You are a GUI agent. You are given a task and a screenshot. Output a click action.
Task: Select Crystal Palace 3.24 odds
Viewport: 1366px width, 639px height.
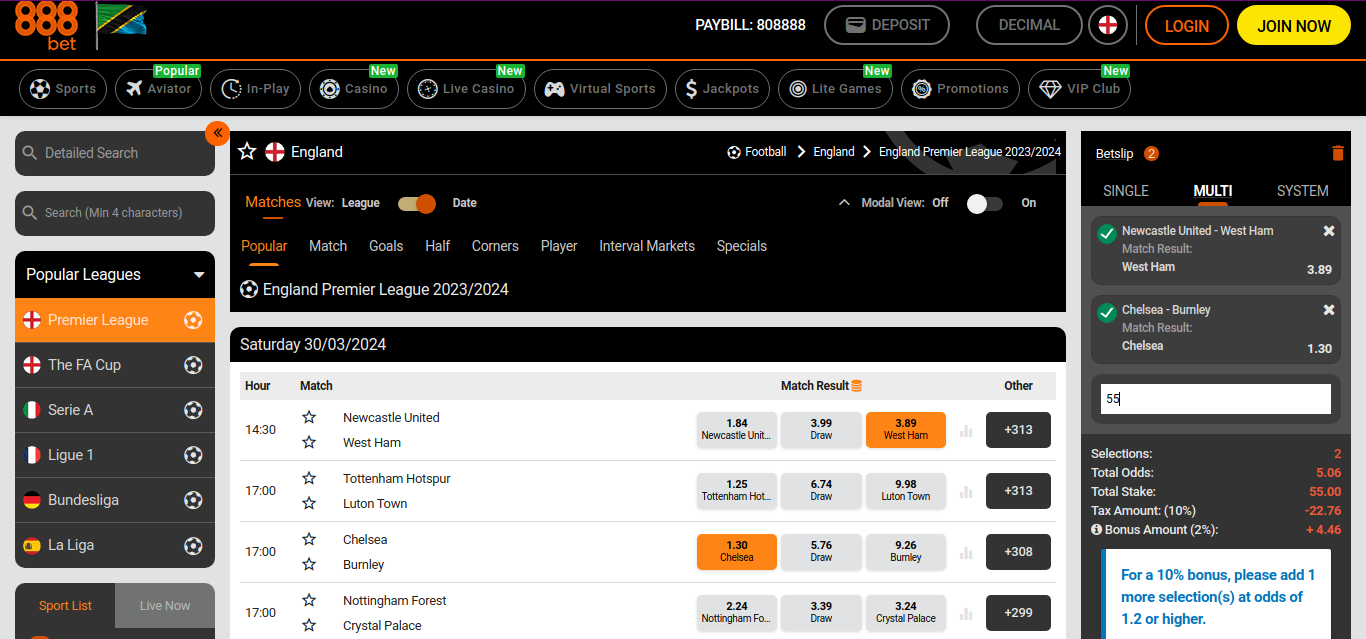(x=906, y=612)
